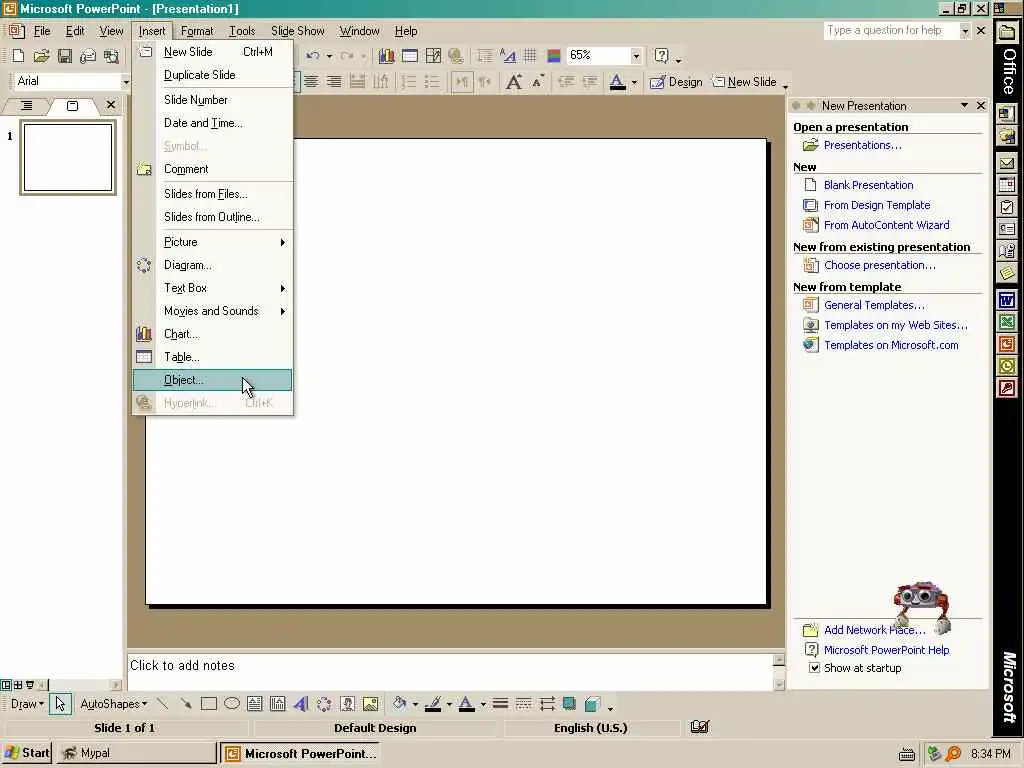Click the New blank document icon
This screenshot has width=1024, height=768.
(x=18, y=57)
